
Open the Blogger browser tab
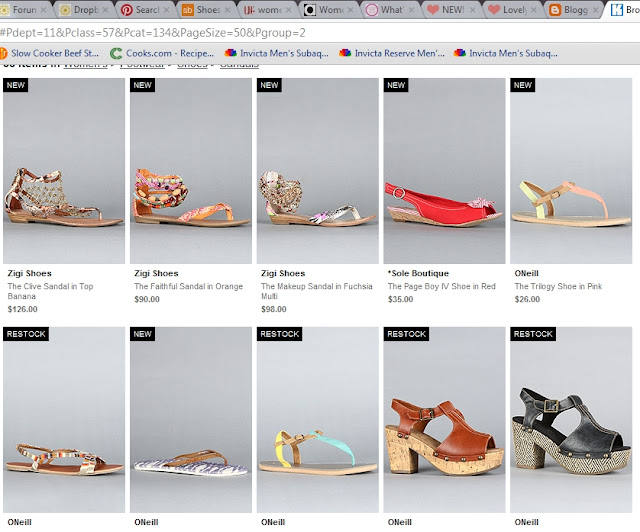(x=575, y=9)
